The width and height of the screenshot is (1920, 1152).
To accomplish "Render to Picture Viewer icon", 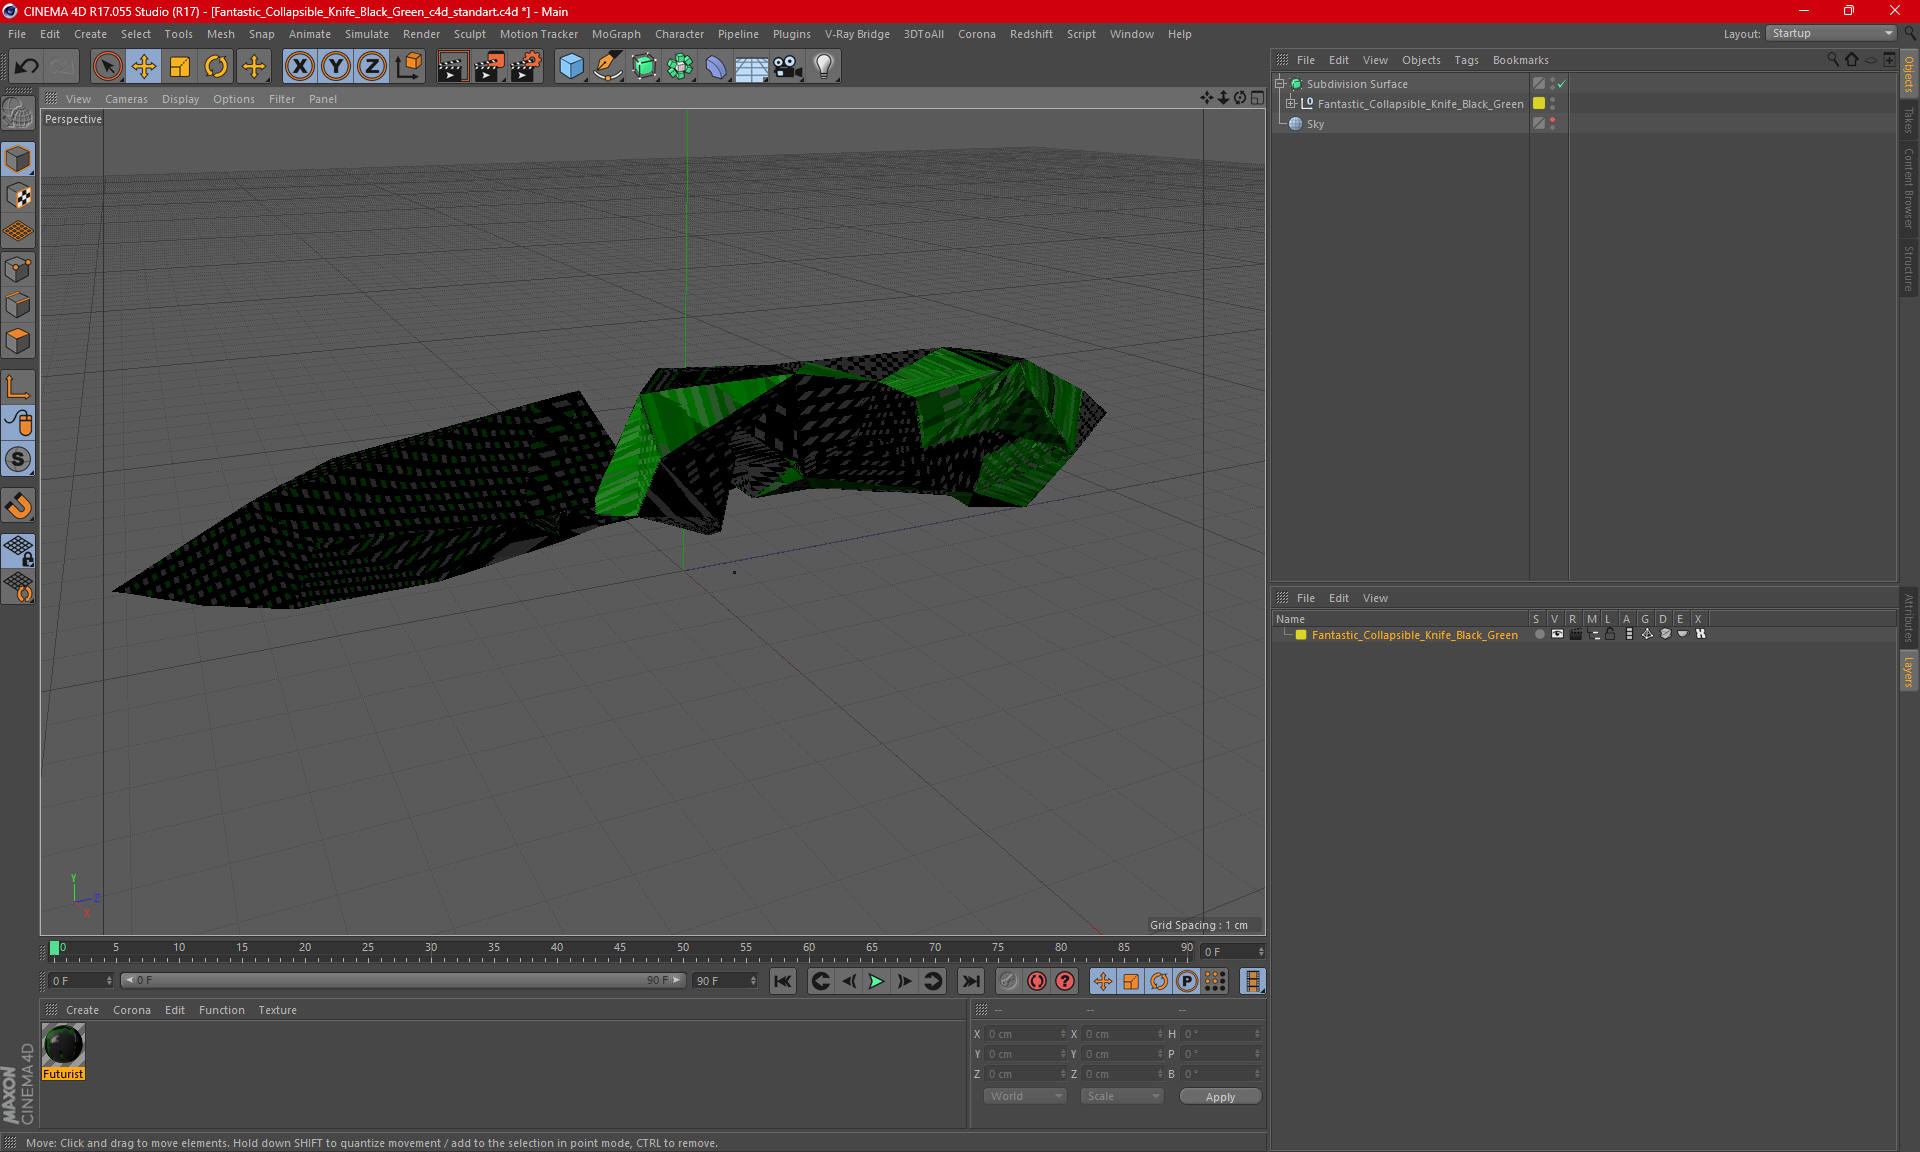I will [x=489, y=67].
